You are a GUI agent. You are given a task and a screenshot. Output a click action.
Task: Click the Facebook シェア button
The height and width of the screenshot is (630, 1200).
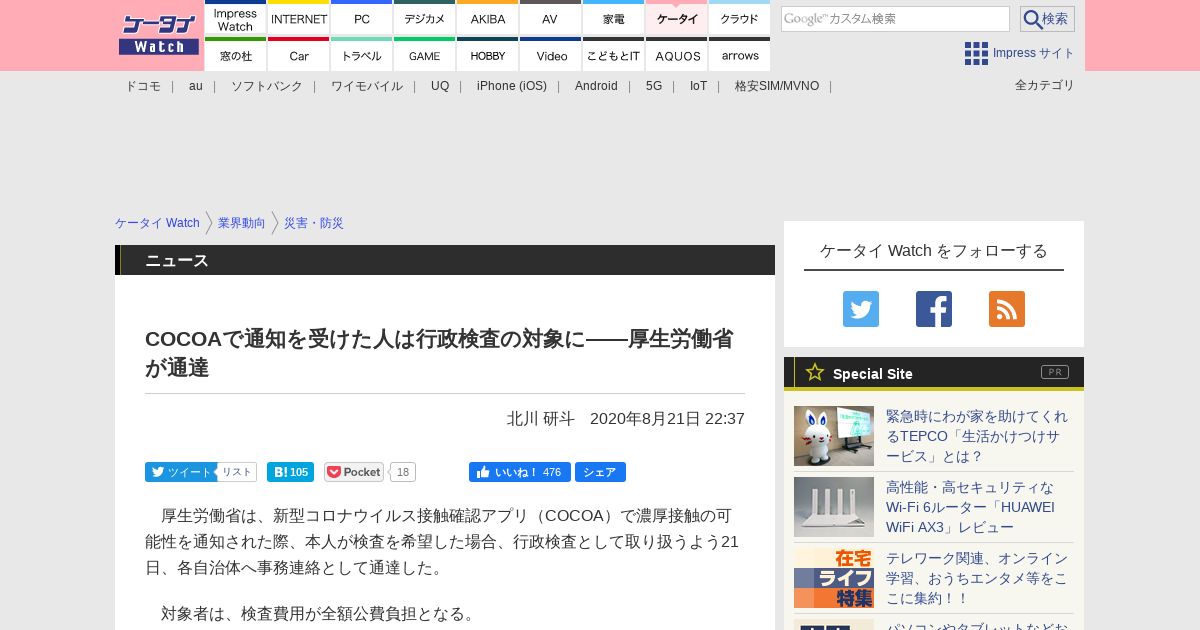[600, 472]
